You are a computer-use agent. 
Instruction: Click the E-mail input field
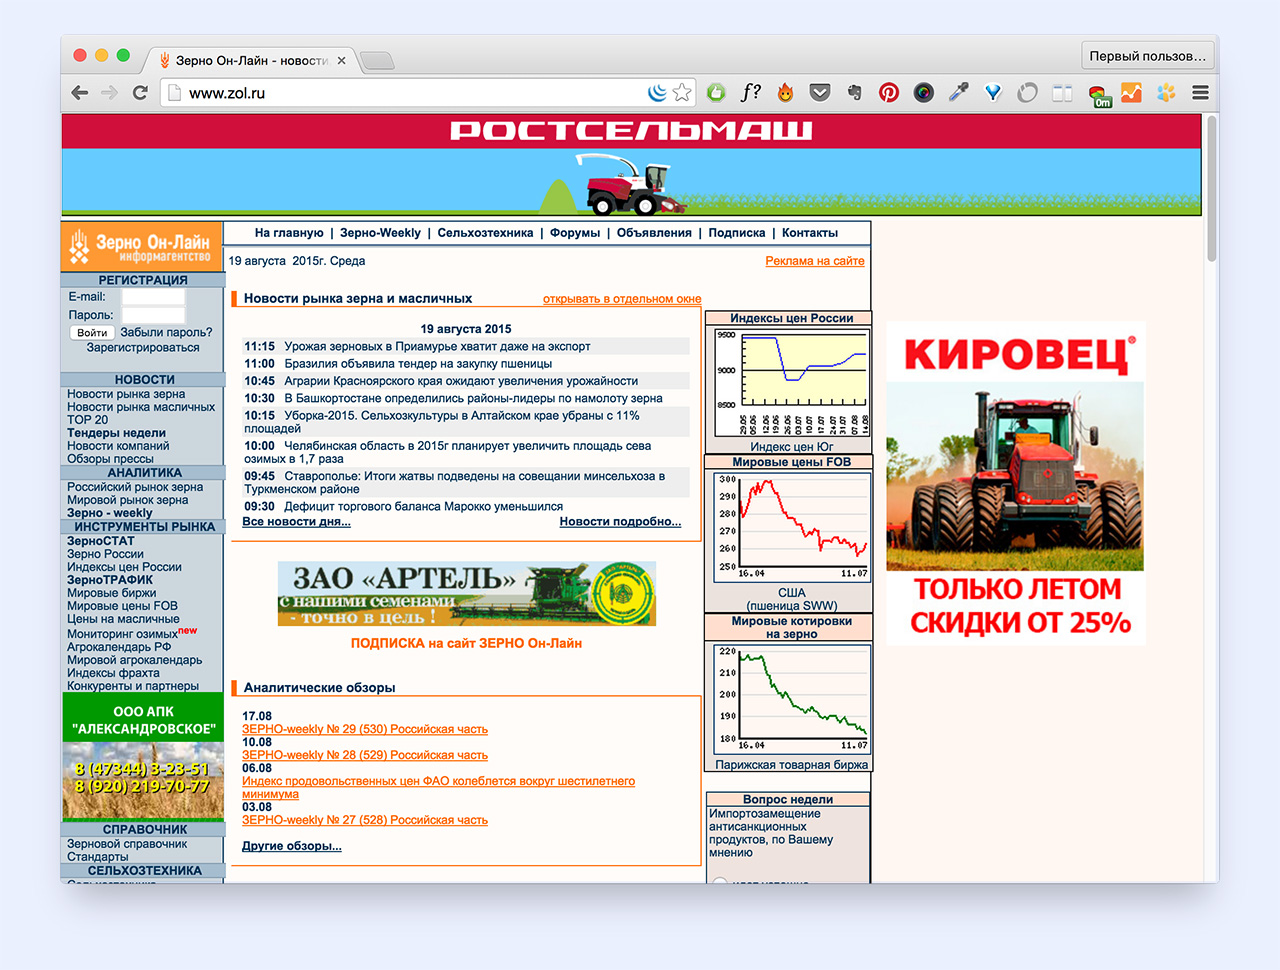pos(153,297)
